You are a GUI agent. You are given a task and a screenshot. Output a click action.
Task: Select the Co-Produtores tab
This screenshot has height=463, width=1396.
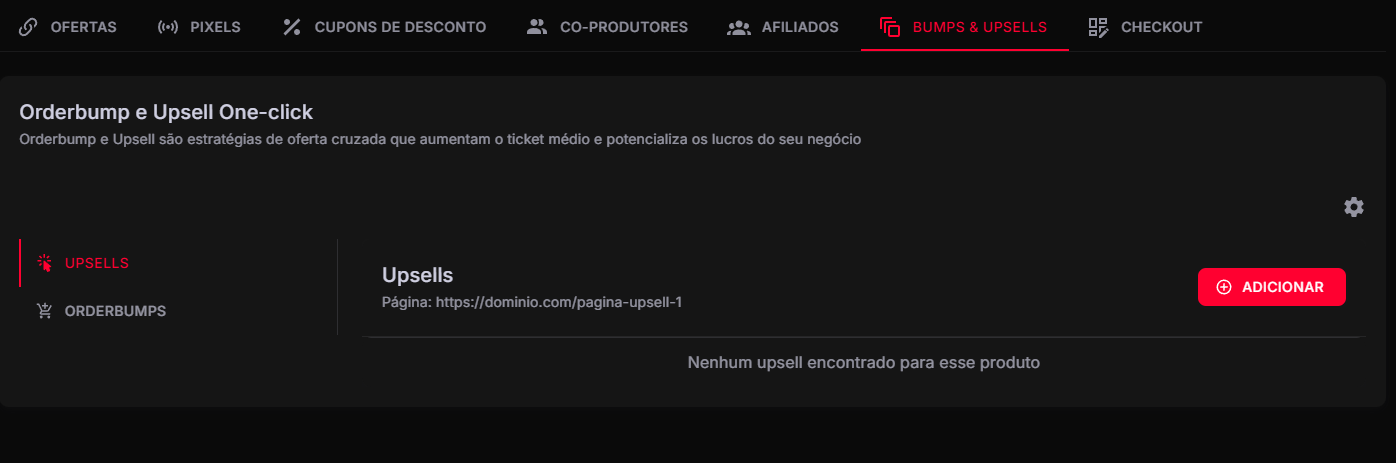click(623, 27)
